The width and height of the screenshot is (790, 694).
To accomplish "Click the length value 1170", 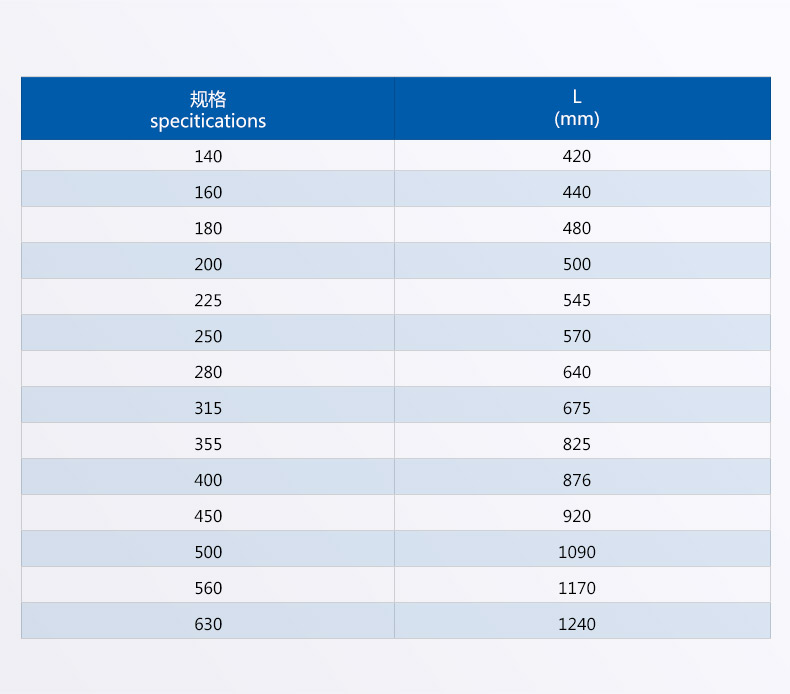I will point(577,588).
